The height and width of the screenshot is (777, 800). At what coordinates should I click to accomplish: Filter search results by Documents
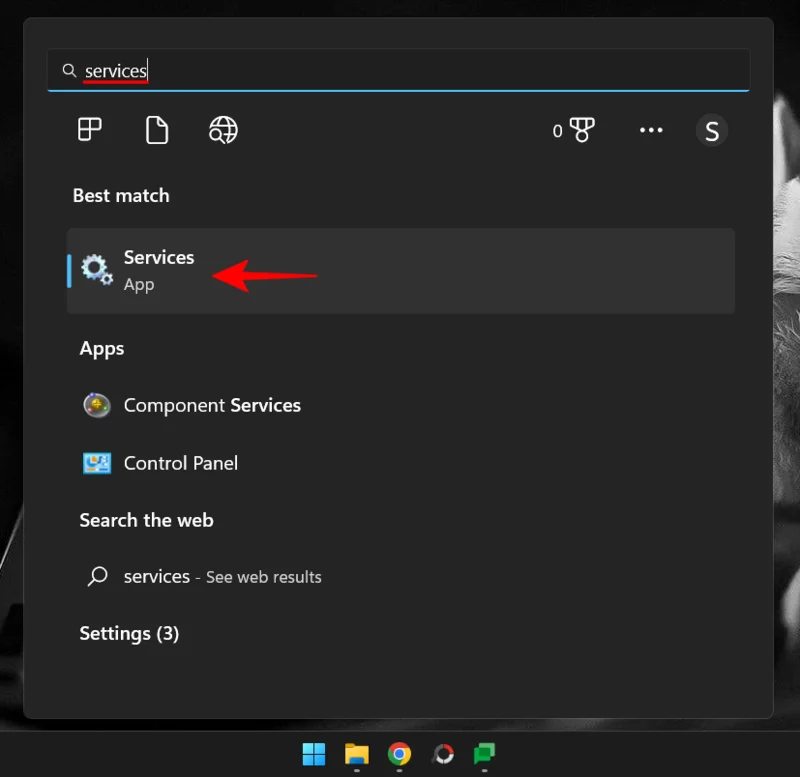[155, 130]
